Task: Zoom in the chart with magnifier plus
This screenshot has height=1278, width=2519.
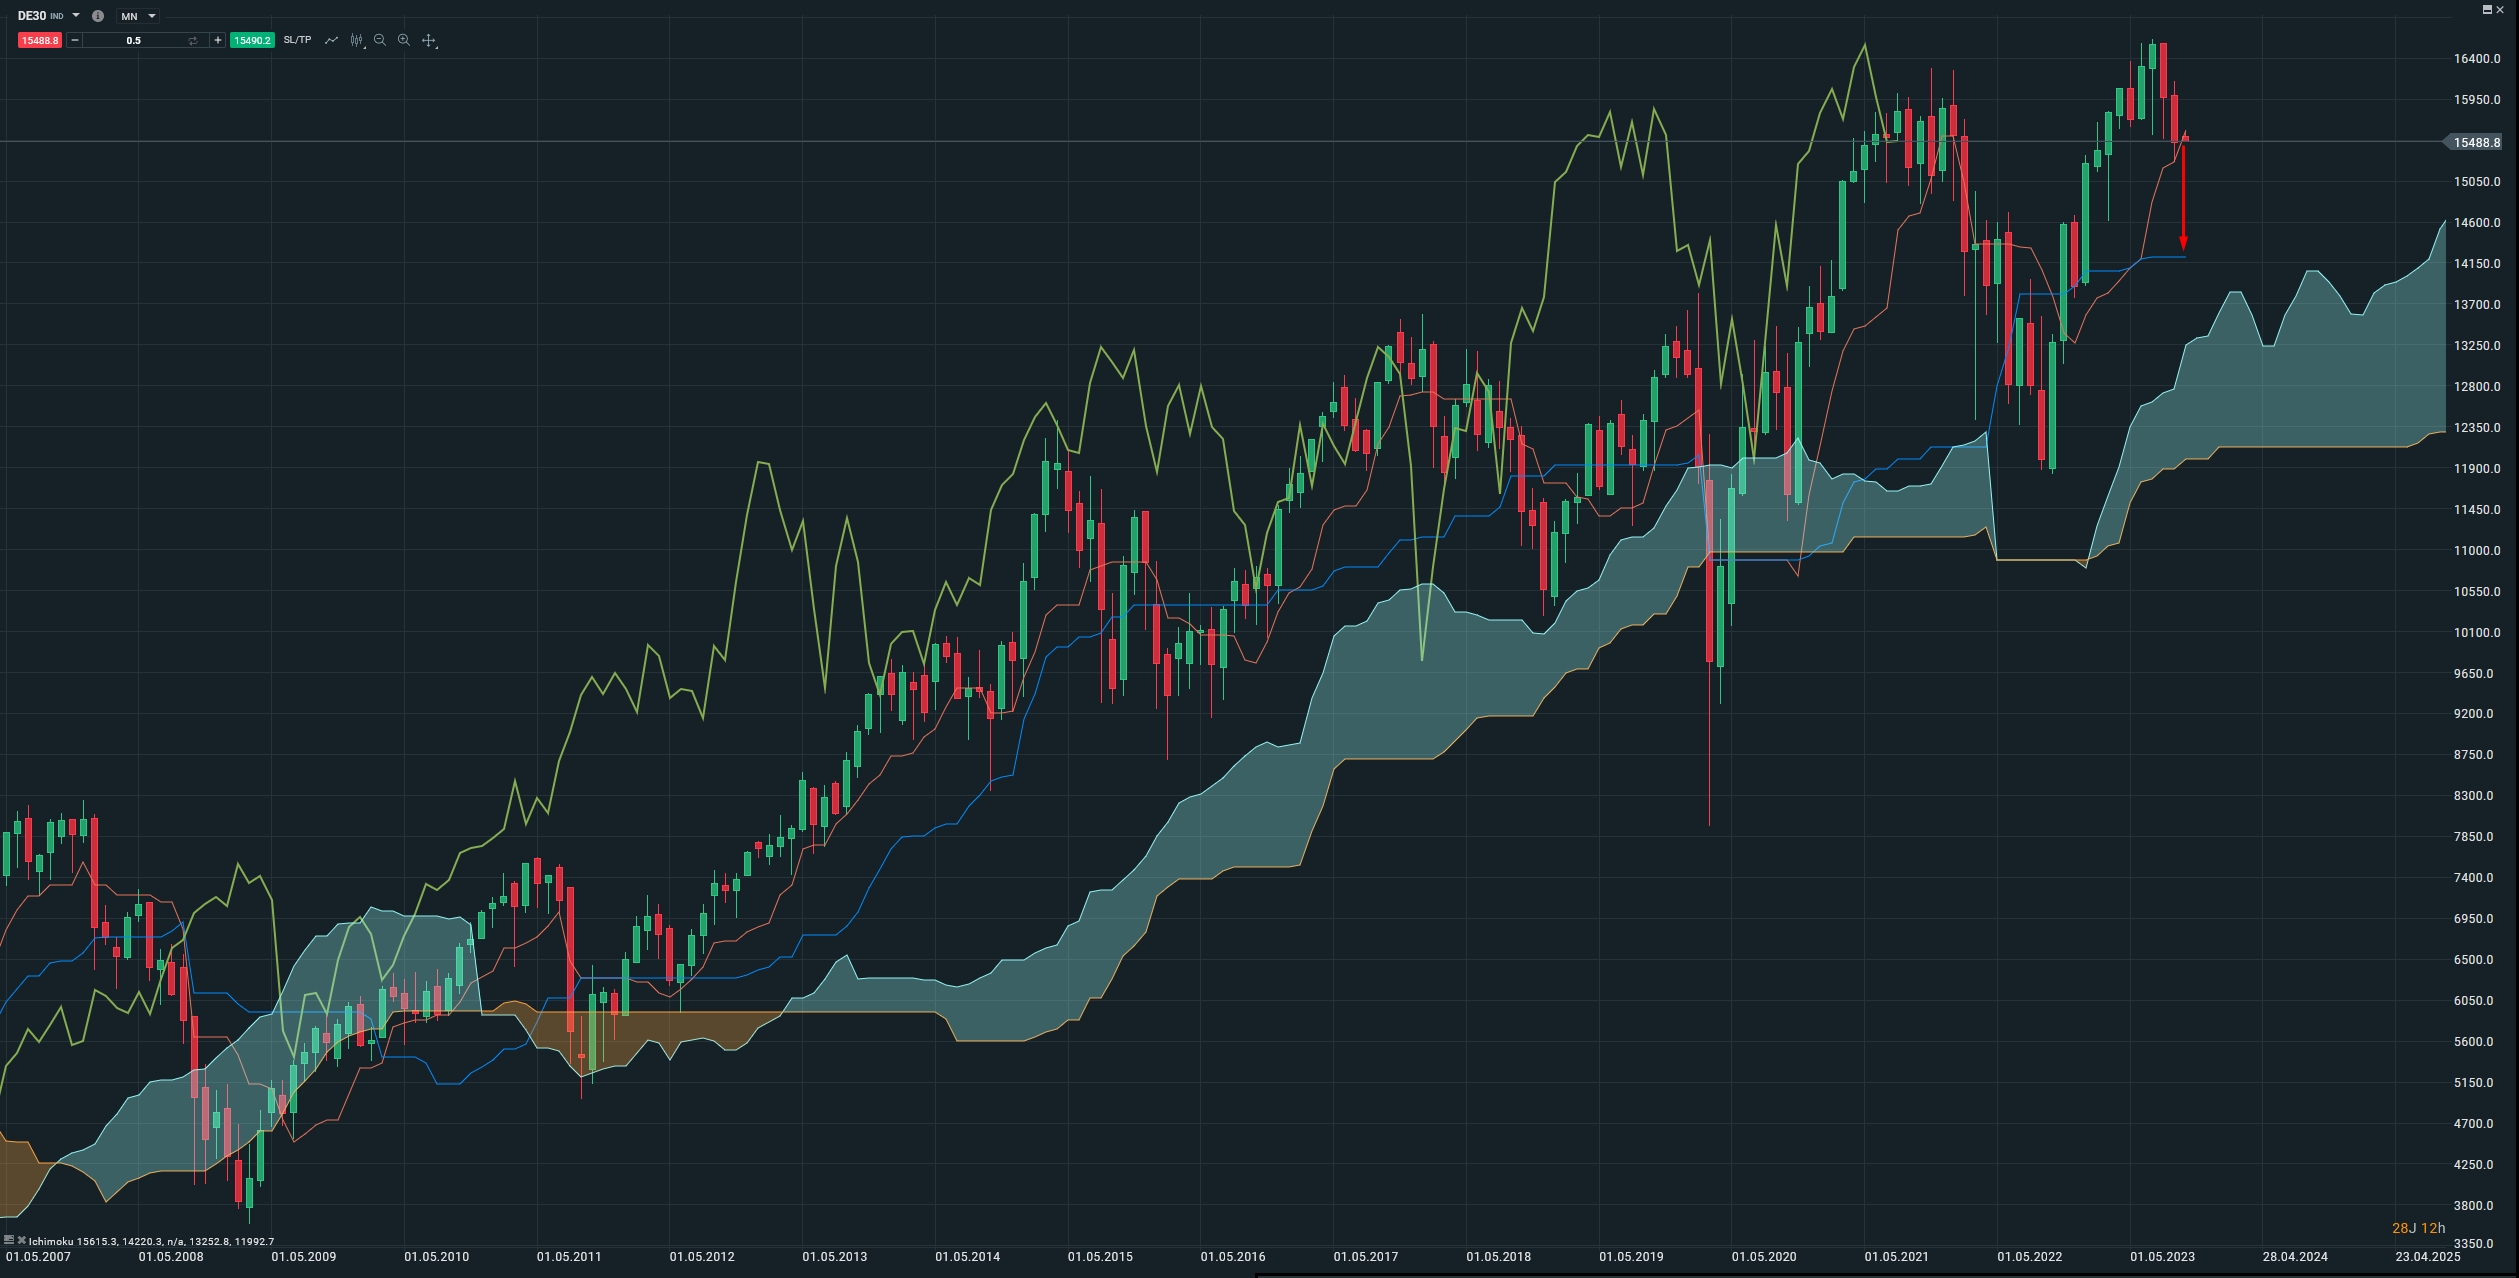Action: tap(404, 40)
